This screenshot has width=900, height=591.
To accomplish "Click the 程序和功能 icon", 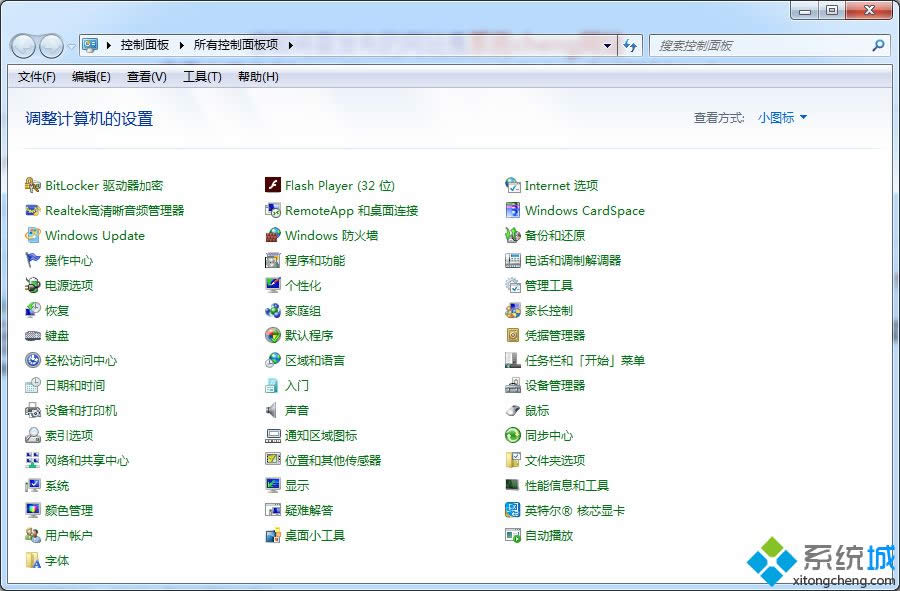I will tap(273, 260).
